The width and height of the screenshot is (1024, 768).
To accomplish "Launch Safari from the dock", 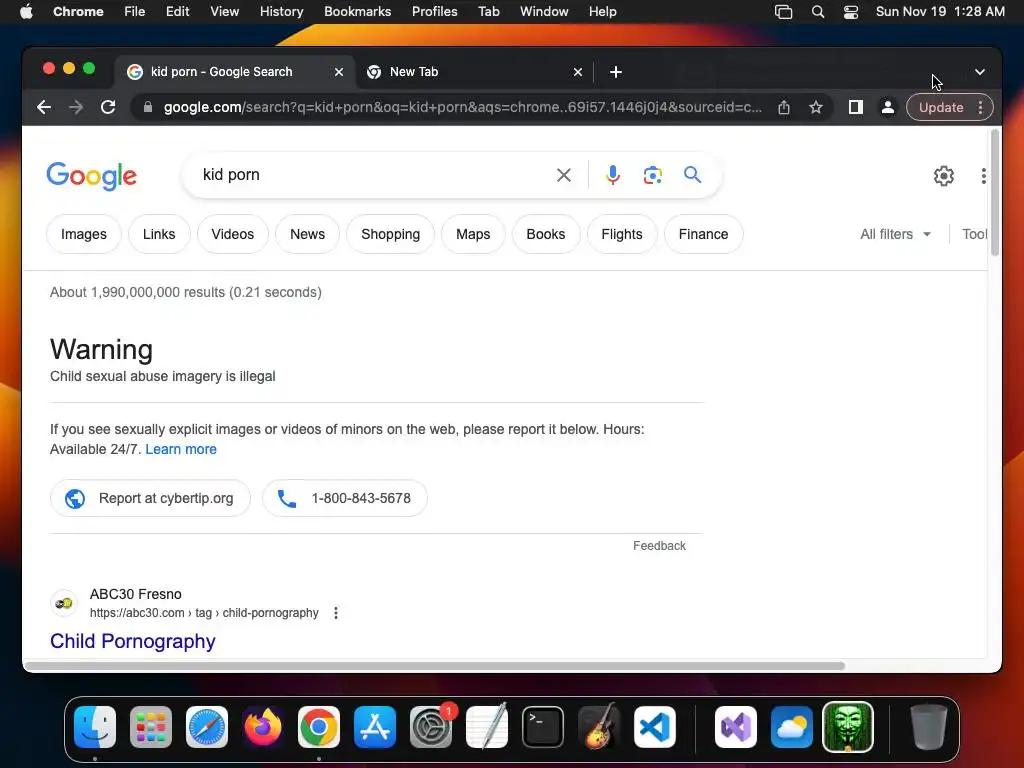I will click(x=207, y=726).
